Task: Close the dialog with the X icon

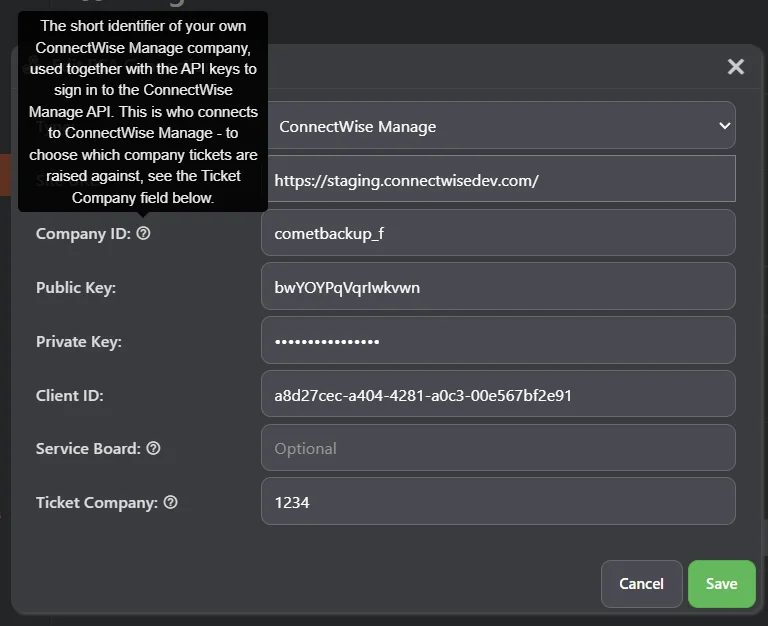Action: (x=736, y=67)
